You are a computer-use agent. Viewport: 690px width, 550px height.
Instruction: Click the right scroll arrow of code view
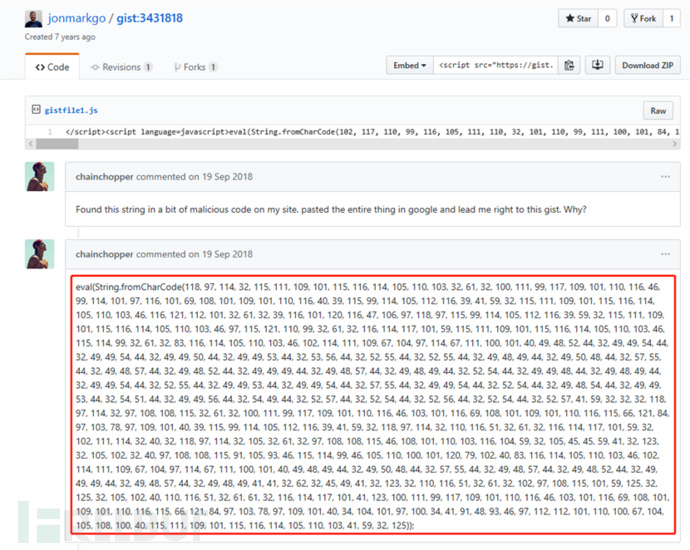pos(675,144)
